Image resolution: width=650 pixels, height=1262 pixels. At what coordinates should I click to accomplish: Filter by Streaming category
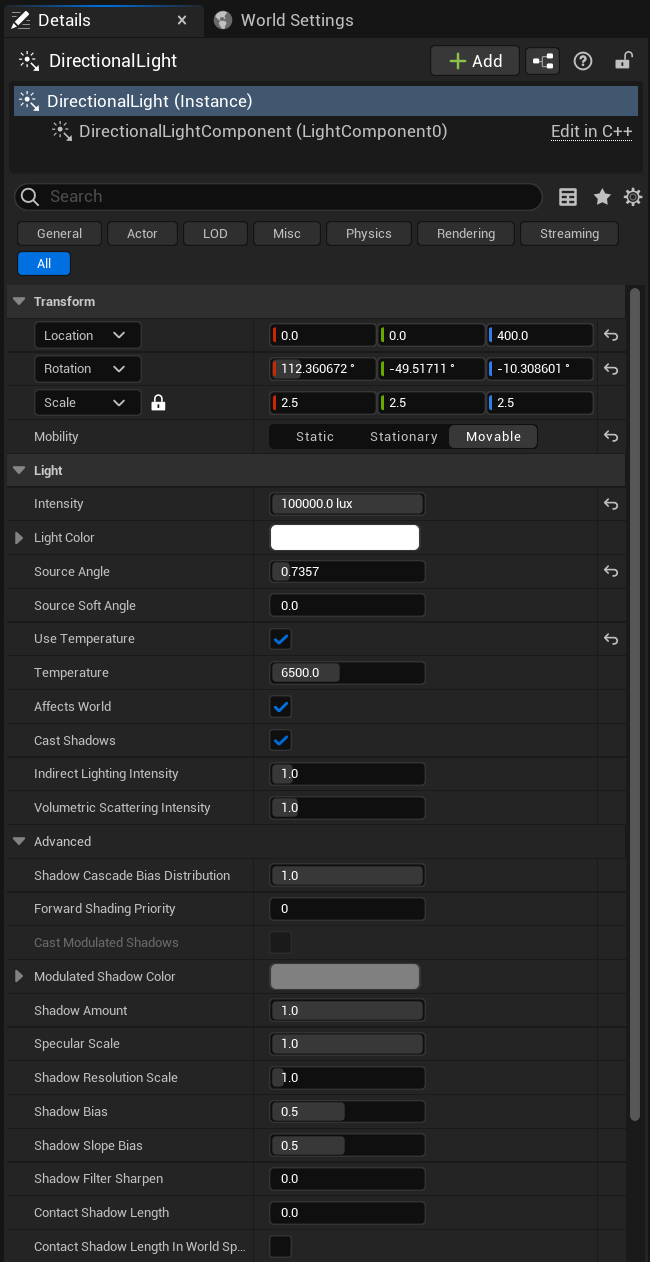coord(569,233)
